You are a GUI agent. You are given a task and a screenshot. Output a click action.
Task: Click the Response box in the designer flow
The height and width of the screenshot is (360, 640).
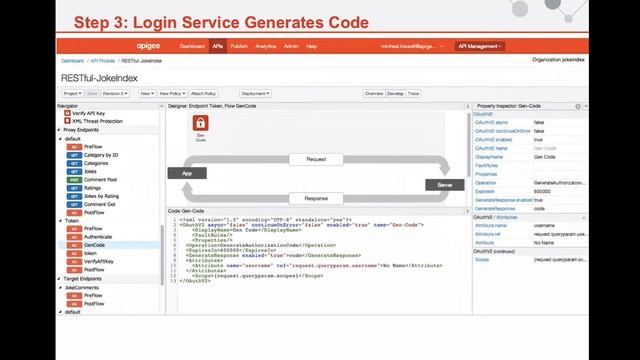316,198
